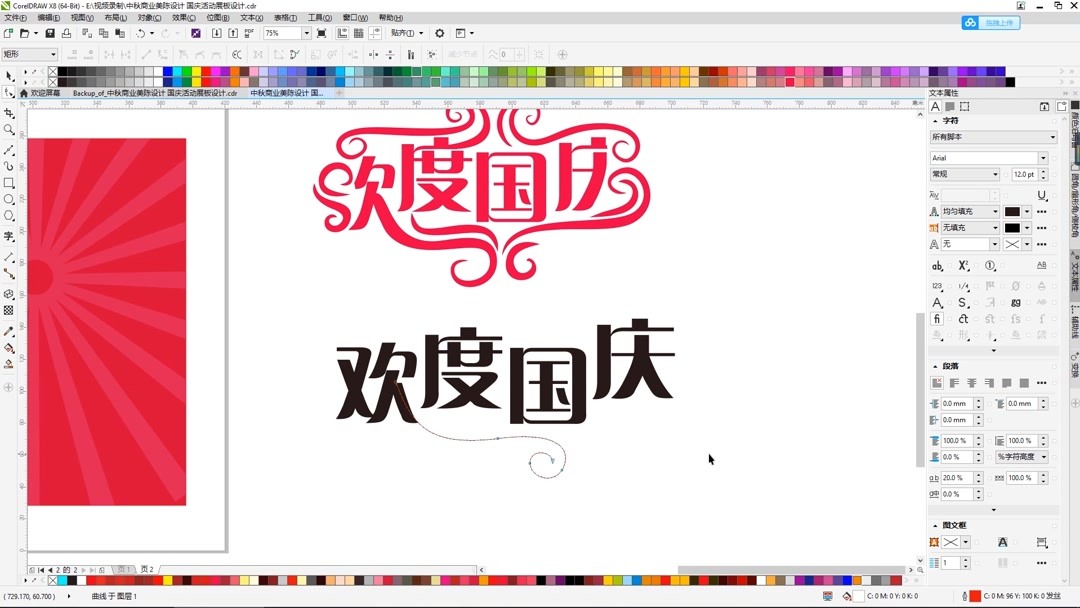Image resolution: width=1080 pixels, height=608 pixels.
Task: Select the Rectangle tool in the toolbox
Action: pos(10,184)
